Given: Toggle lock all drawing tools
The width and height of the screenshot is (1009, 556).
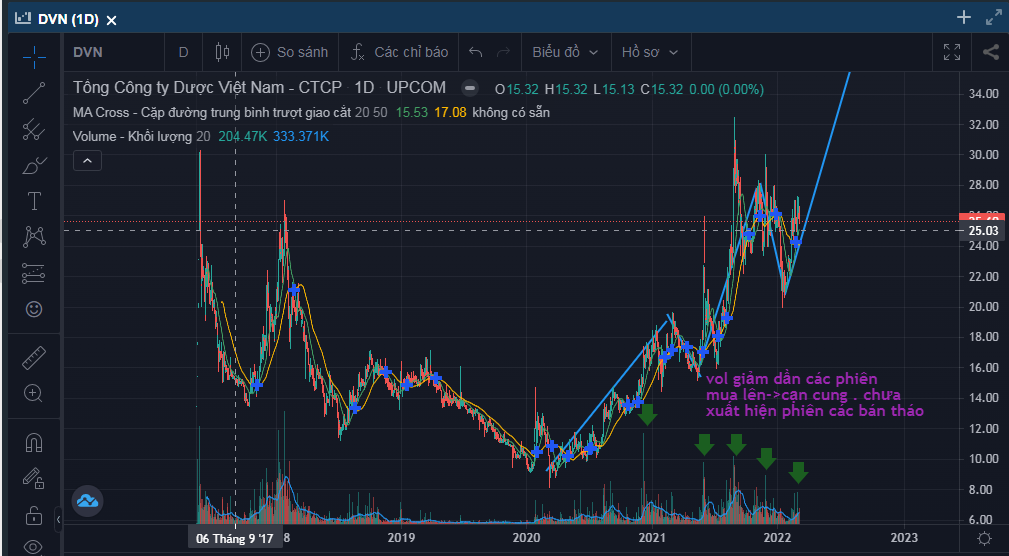Looking at the screenshot, I should [34, 515].
